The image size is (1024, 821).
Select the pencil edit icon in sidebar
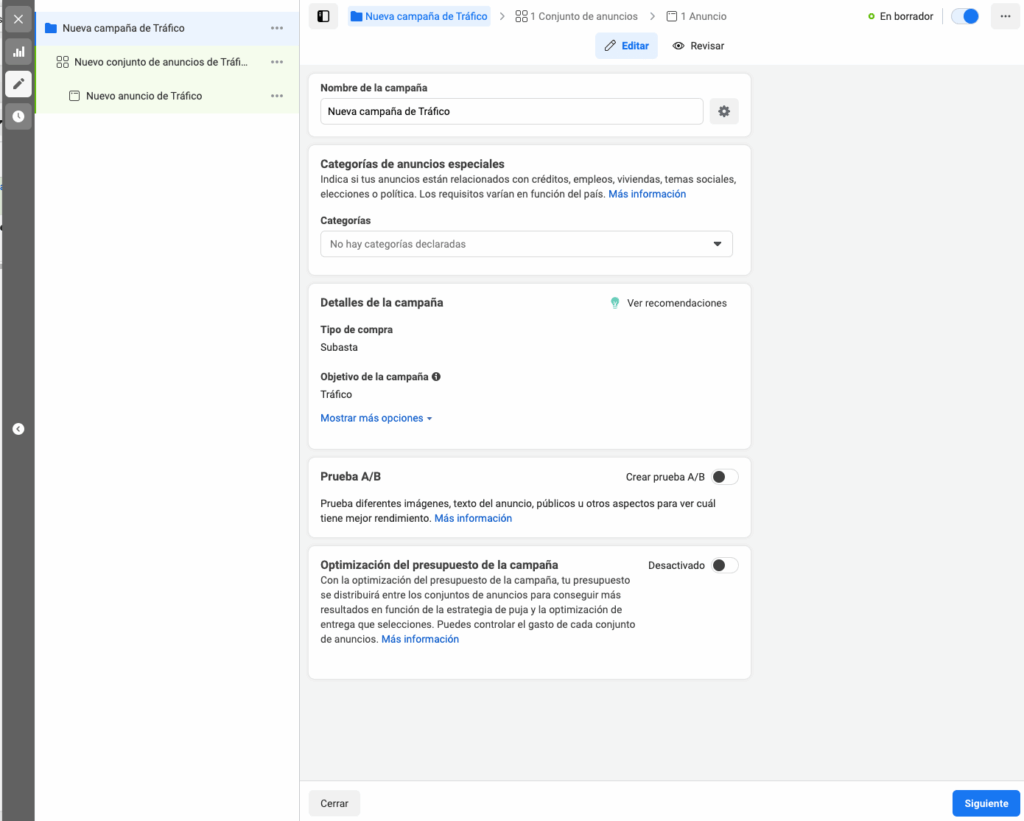18,84
